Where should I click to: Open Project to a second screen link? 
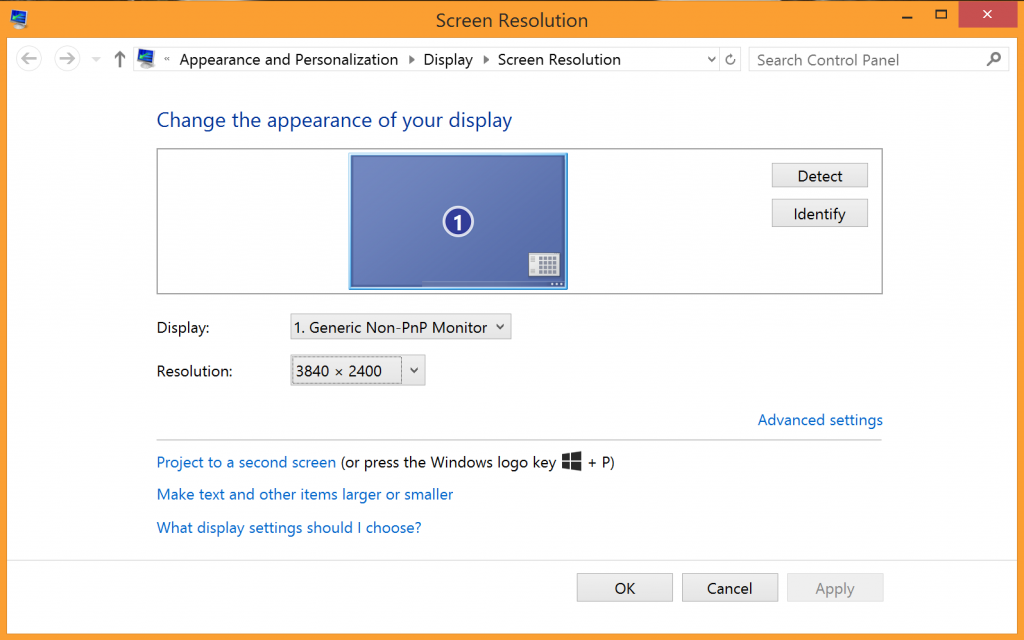[x=246, y=462]
